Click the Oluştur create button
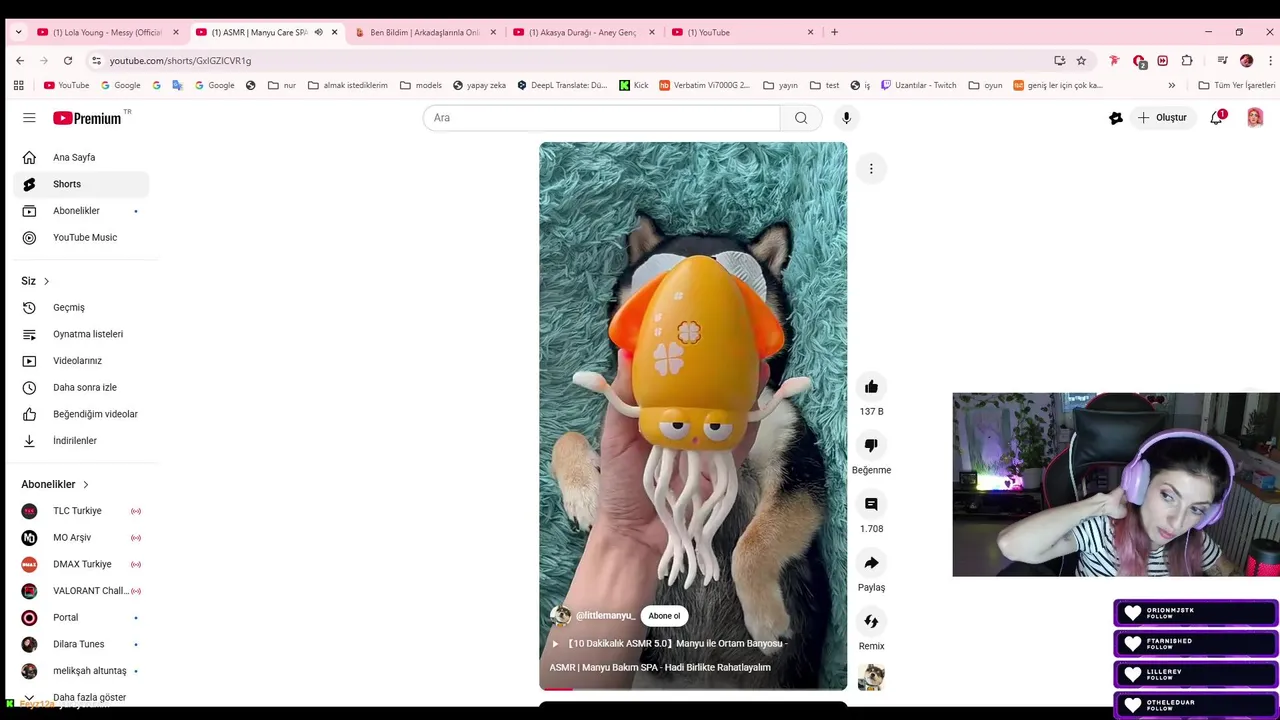This screenshot has width=1280, height=720. pos(1162,118)
